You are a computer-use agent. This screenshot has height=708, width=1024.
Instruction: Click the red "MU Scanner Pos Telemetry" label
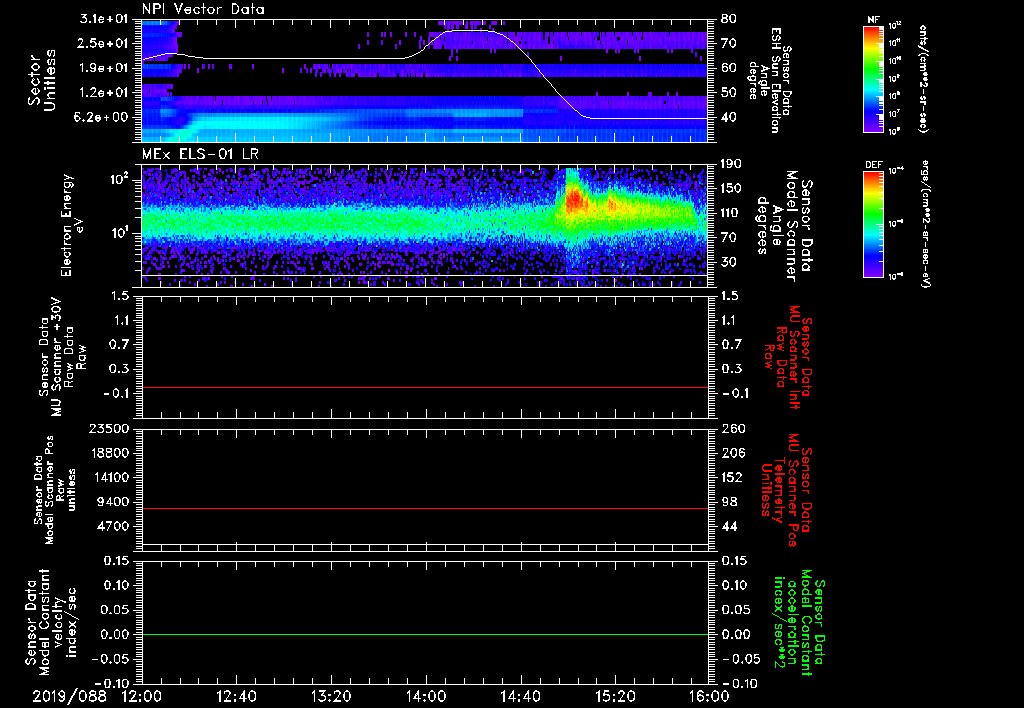click(x=786, y=490)
